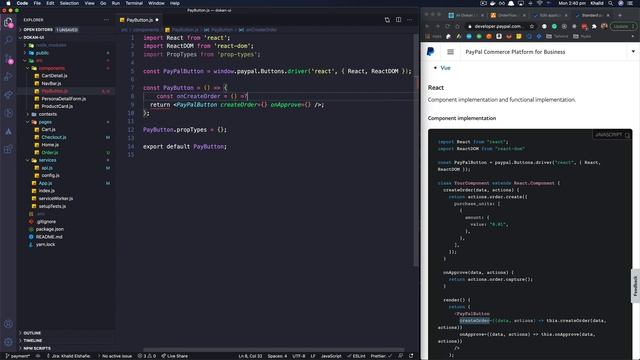Open the hamburger menu on PayPal page
640x360 pixels.
450,52
